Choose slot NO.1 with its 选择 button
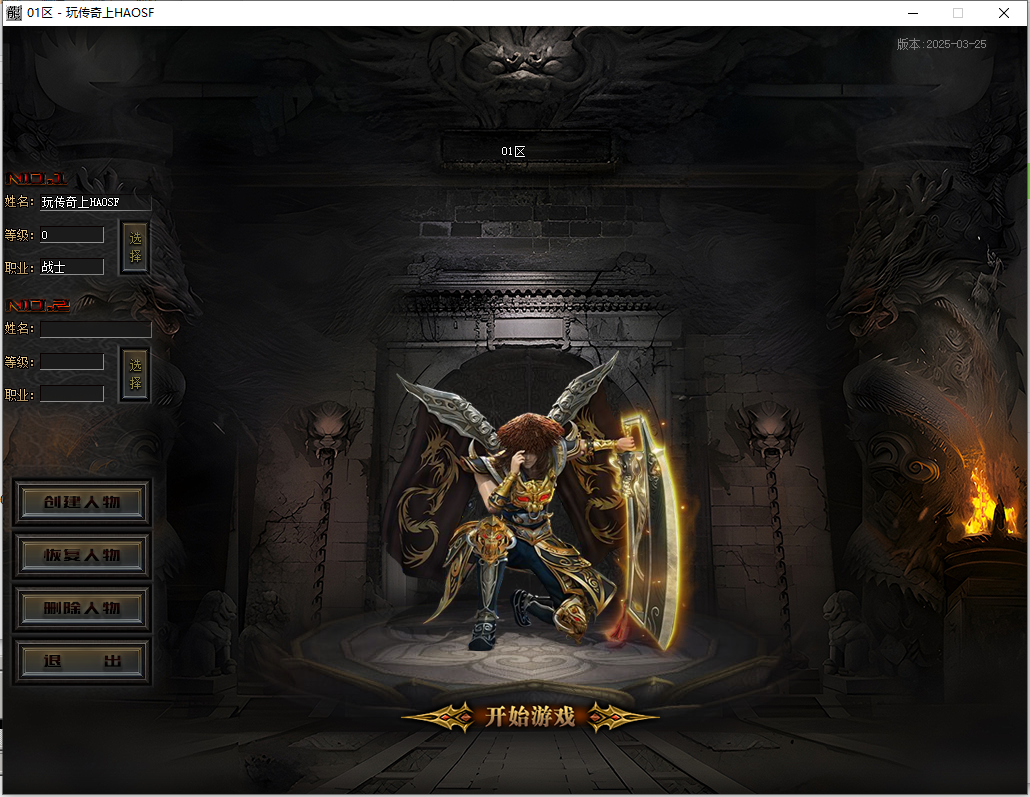 click(135, 248)
